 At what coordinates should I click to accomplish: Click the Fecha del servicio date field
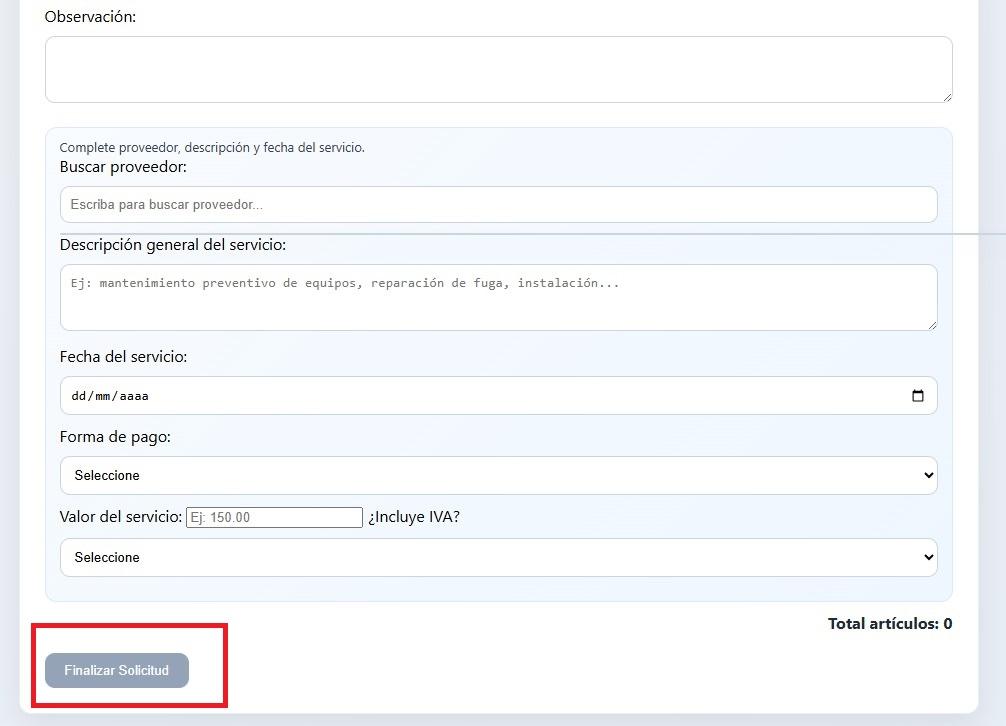pyautogui.click(x=499, y=396)
